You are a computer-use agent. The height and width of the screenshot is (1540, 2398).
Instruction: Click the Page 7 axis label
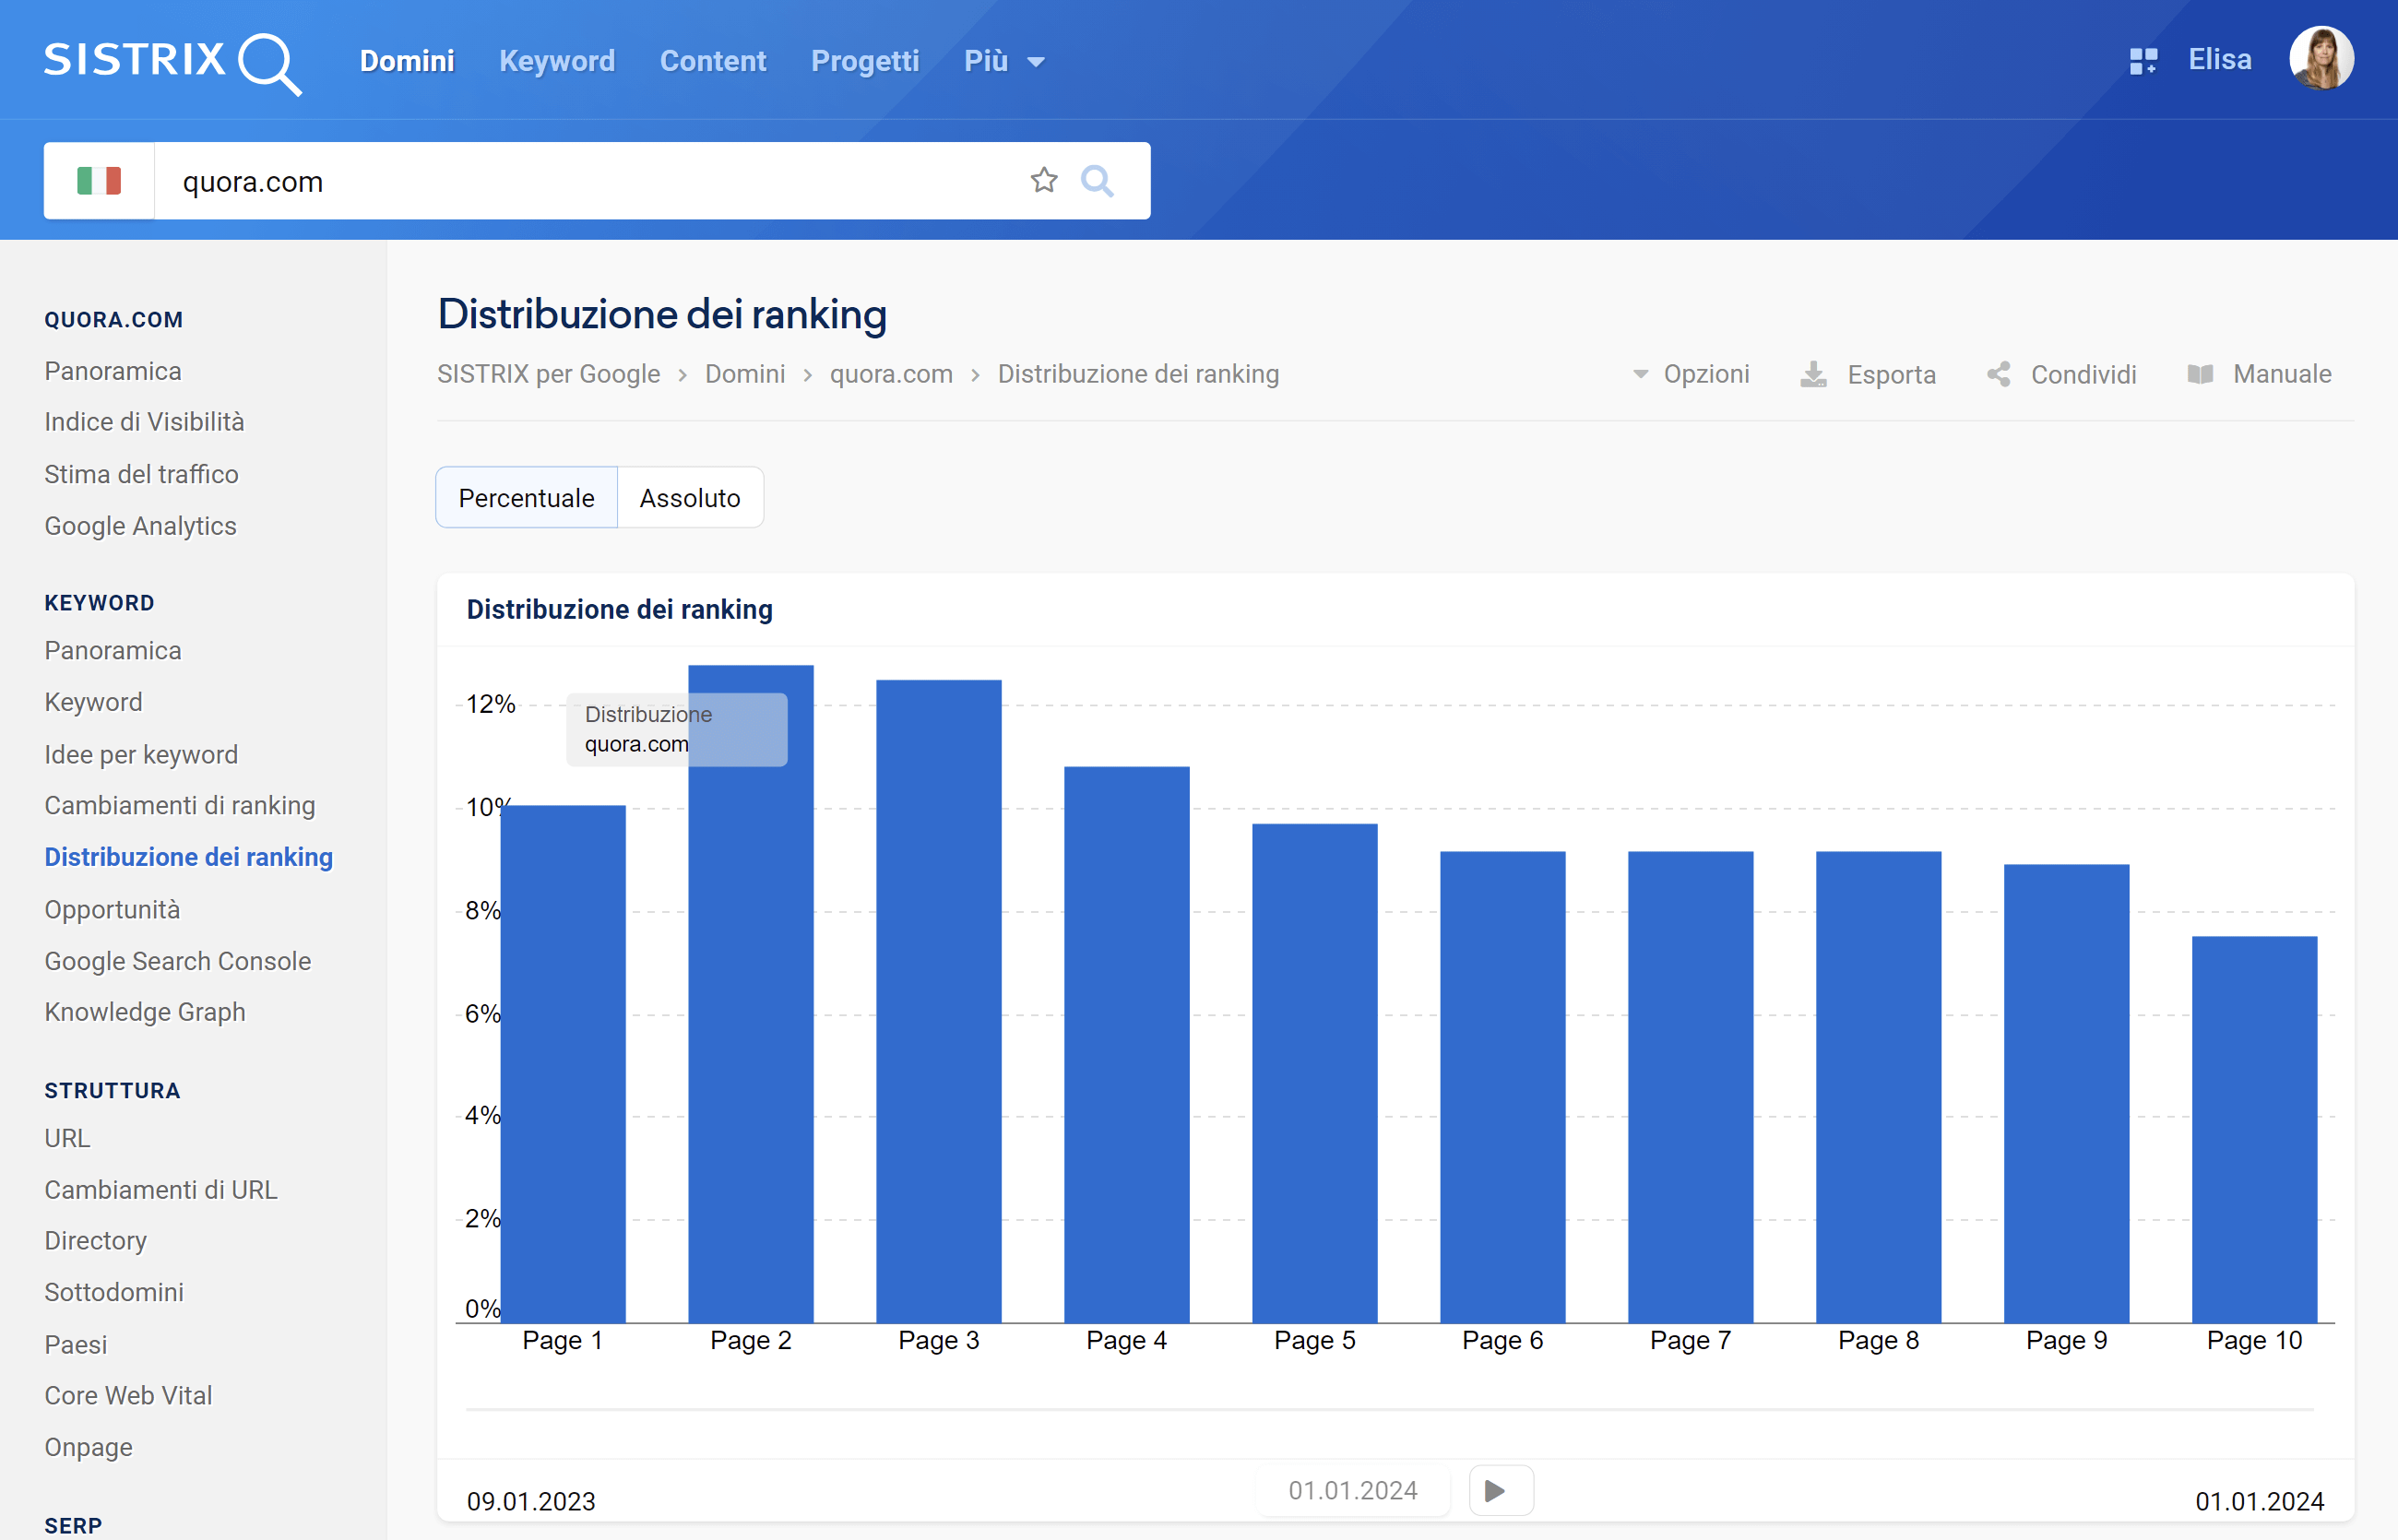click(1690, 1341)
